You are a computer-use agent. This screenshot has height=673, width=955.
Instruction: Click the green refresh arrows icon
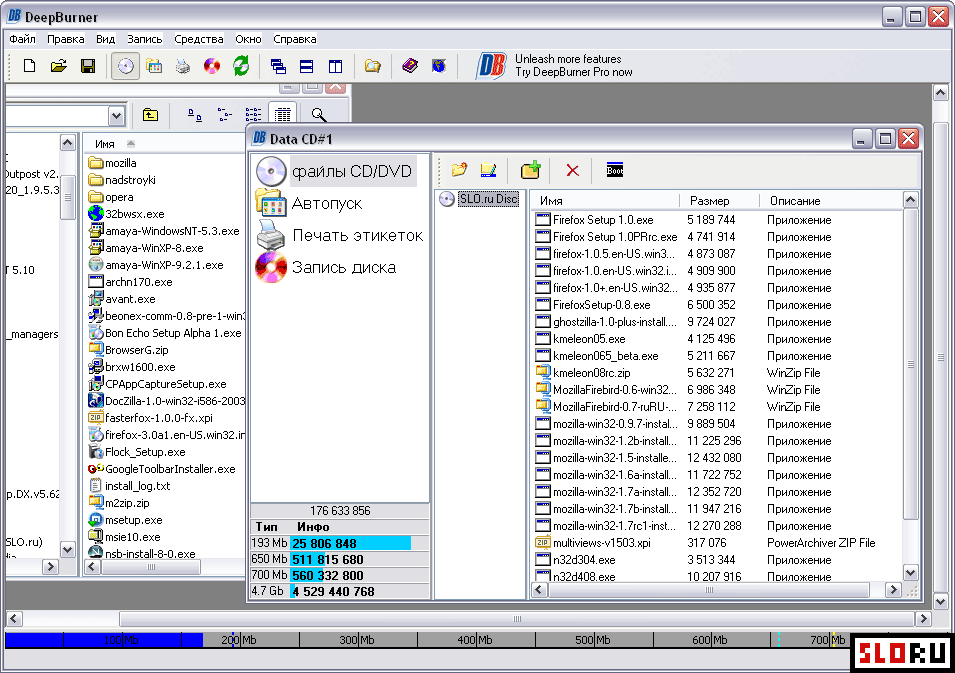click(x=241, y=66)
